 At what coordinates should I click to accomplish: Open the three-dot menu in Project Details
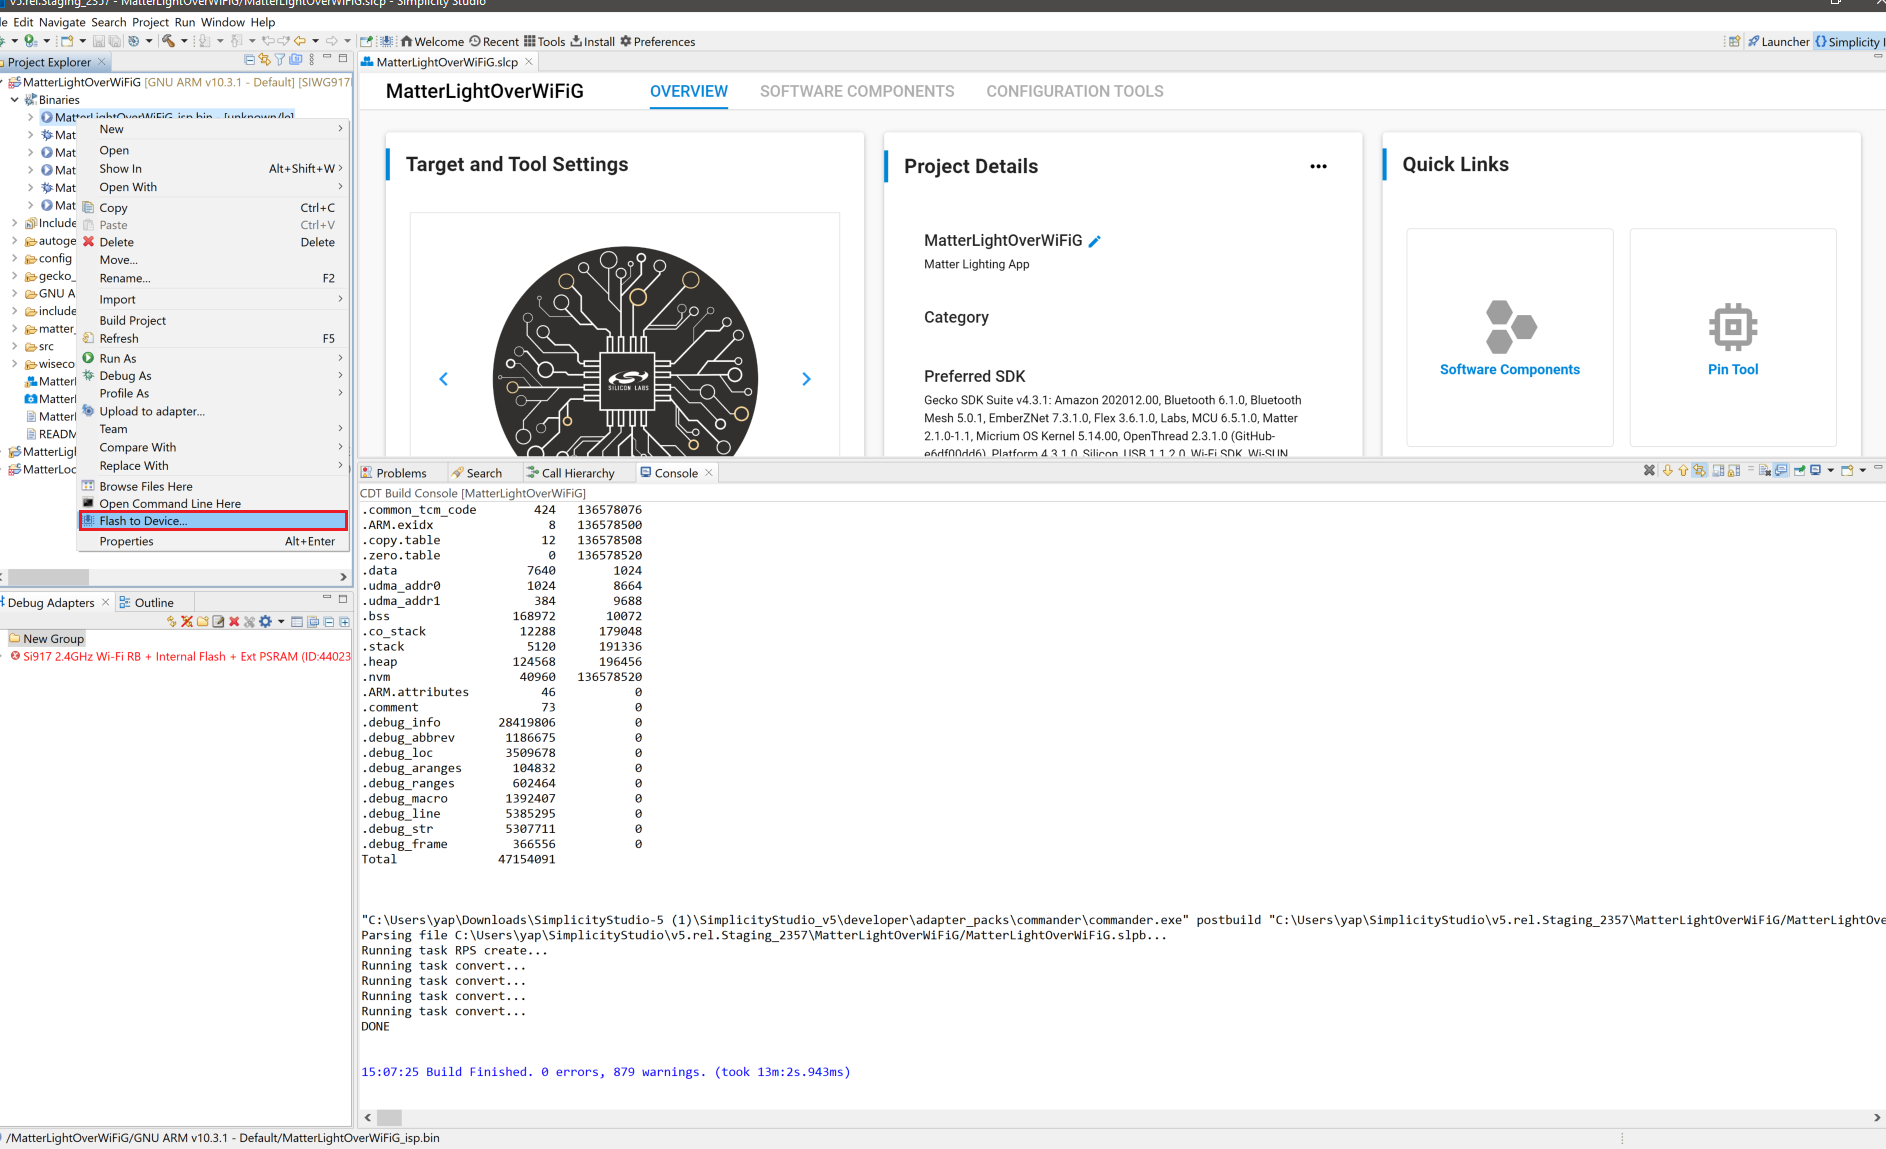point(1318,166)
